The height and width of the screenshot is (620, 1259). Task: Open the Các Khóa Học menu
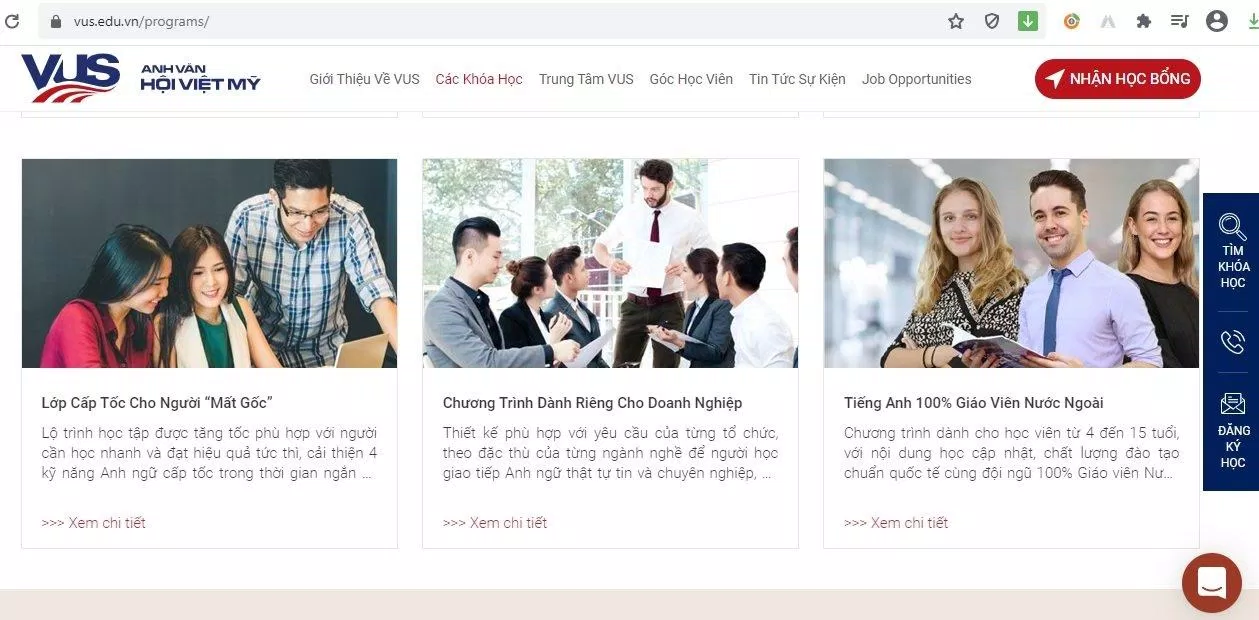479,79
